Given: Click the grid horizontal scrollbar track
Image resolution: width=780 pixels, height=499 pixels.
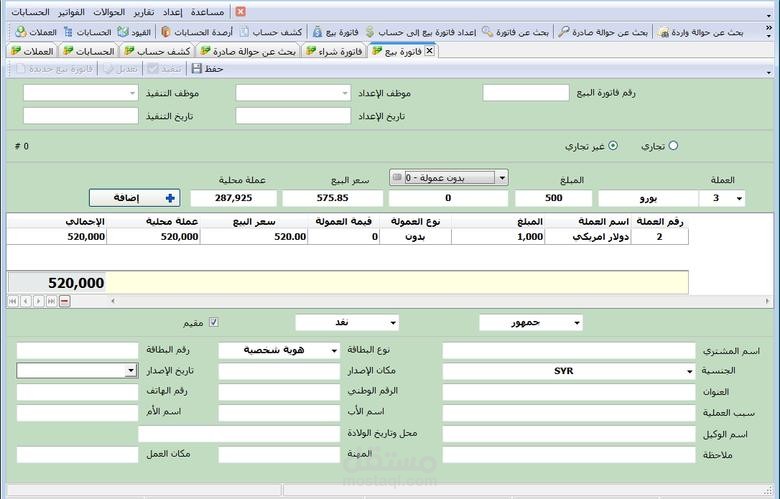Looking at the screenshot, I should [439, 301].
